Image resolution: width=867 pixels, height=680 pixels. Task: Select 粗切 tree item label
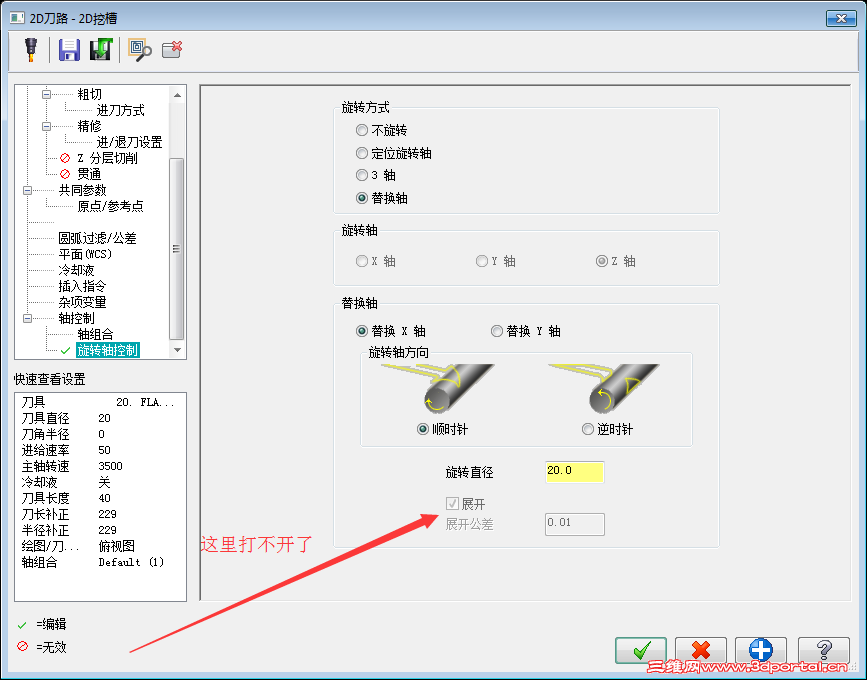(89, 95)
